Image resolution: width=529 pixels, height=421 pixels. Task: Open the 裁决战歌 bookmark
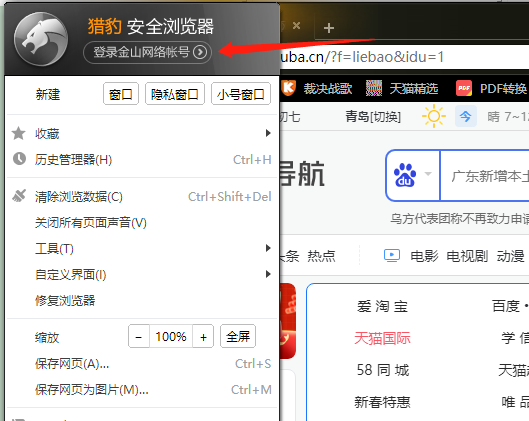pyautogui.click(x=328, y=89)
